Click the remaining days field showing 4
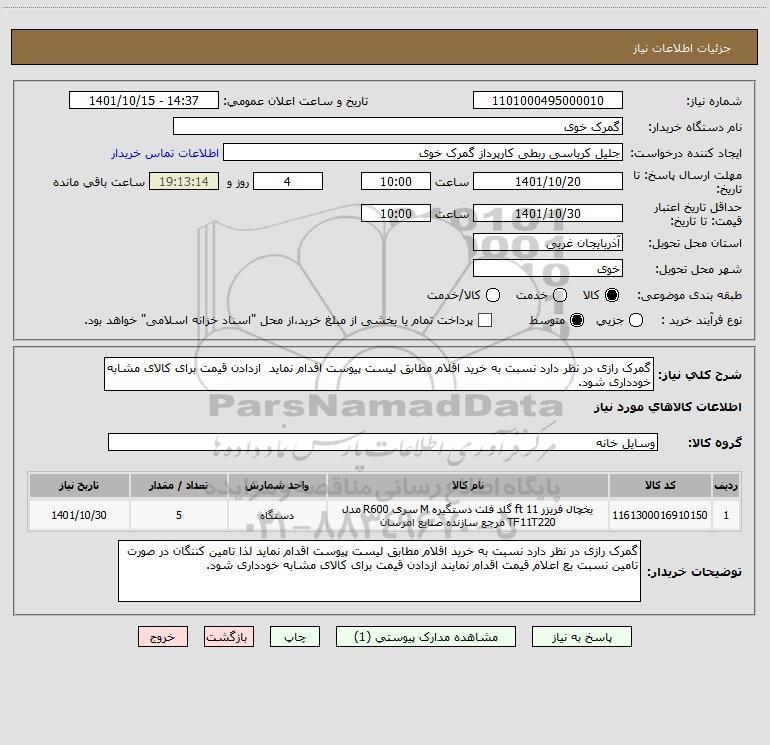This screenshot has height=745, width=770. 288,181
